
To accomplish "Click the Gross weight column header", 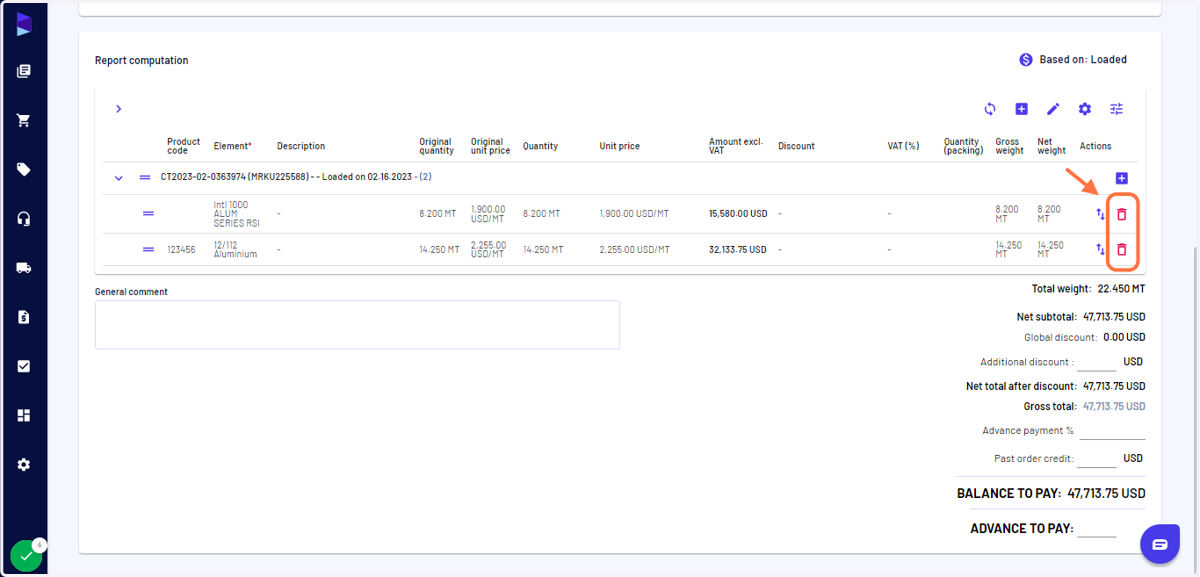I will [1009, 146].
